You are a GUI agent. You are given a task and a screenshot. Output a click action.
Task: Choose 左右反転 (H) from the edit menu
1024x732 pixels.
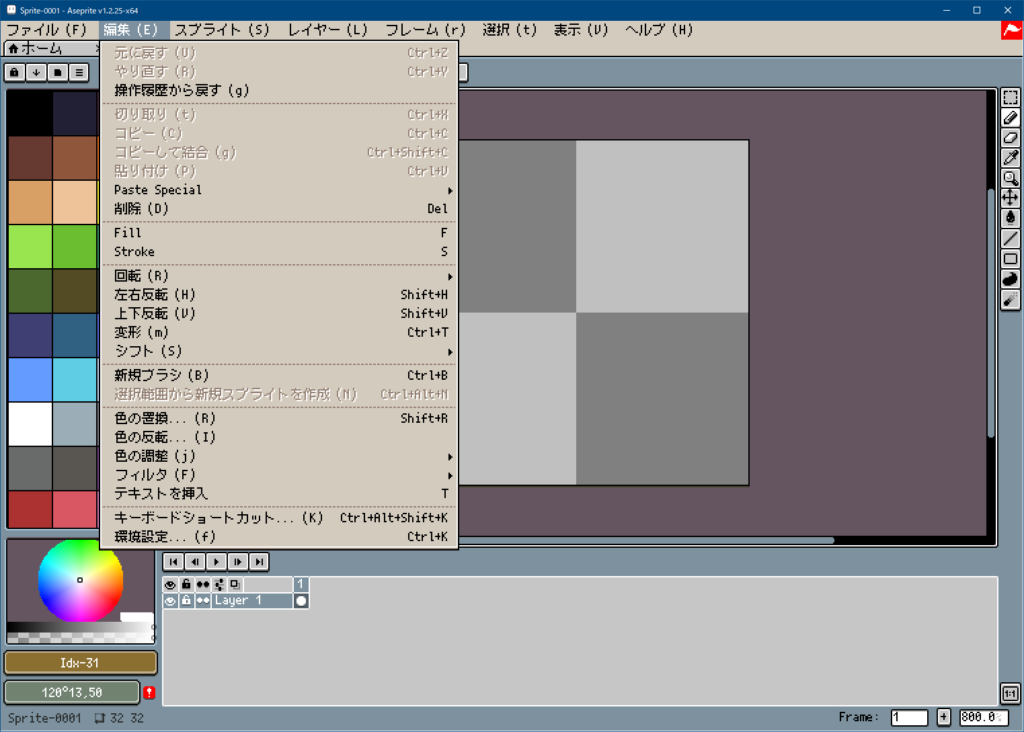point(280,295)
